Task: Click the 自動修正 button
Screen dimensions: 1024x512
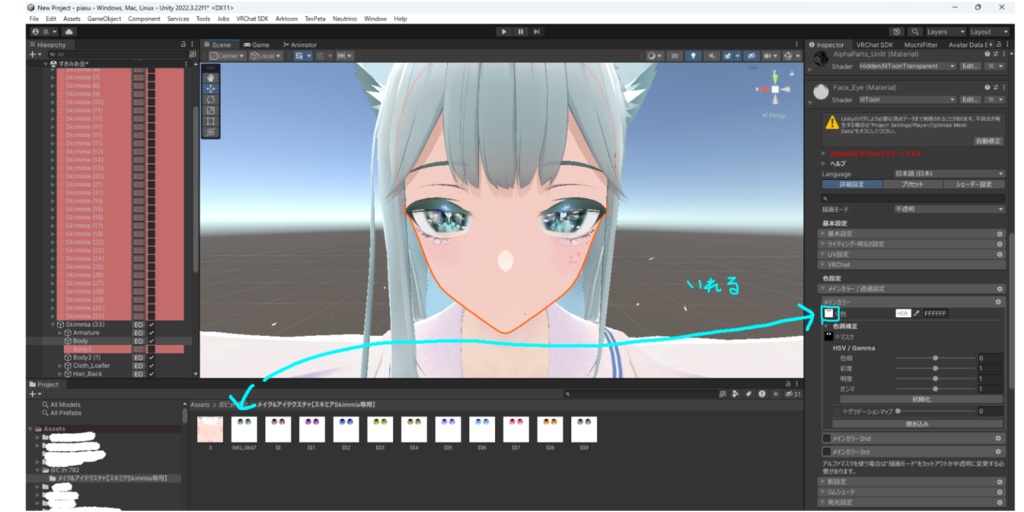Action: click(987, 140)
